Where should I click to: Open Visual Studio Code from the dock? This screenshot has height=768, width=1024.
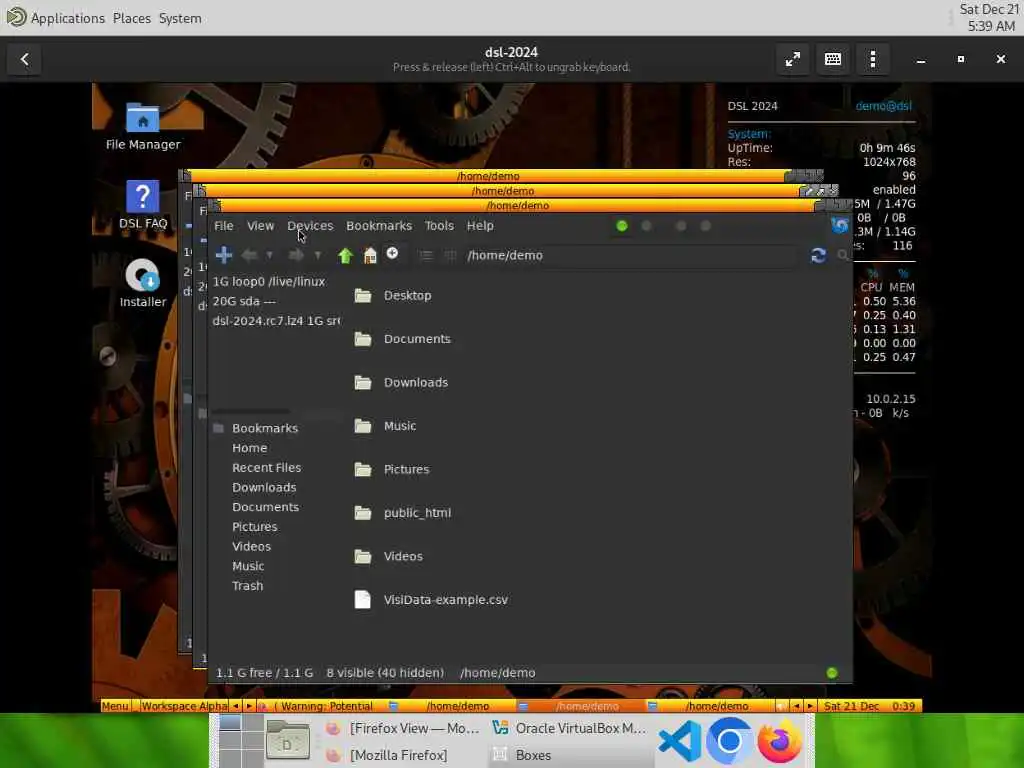tap(680, 741)
